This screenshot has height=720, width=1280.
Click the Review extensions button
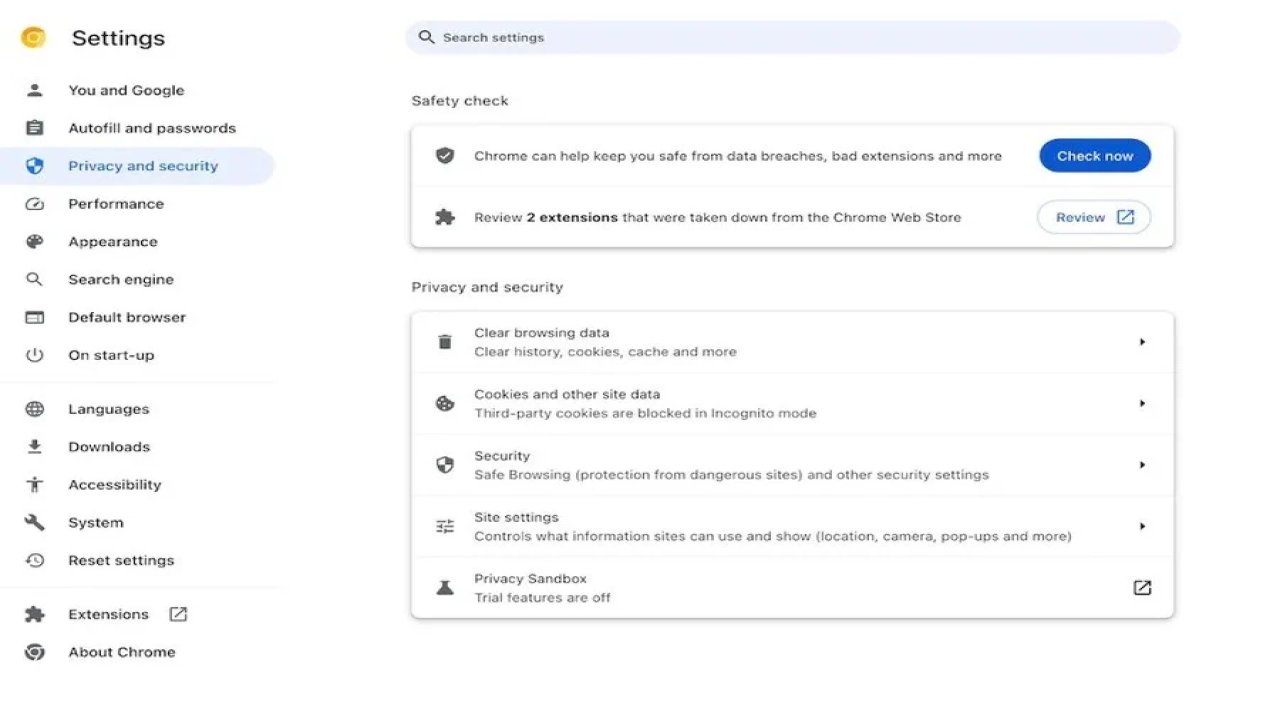1094,217
